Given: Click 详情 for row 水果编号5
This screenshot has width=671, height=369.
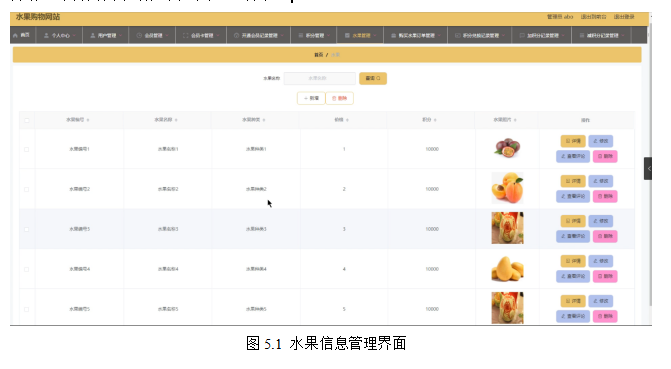Looking at the screenshot, I should click(573, 301).
